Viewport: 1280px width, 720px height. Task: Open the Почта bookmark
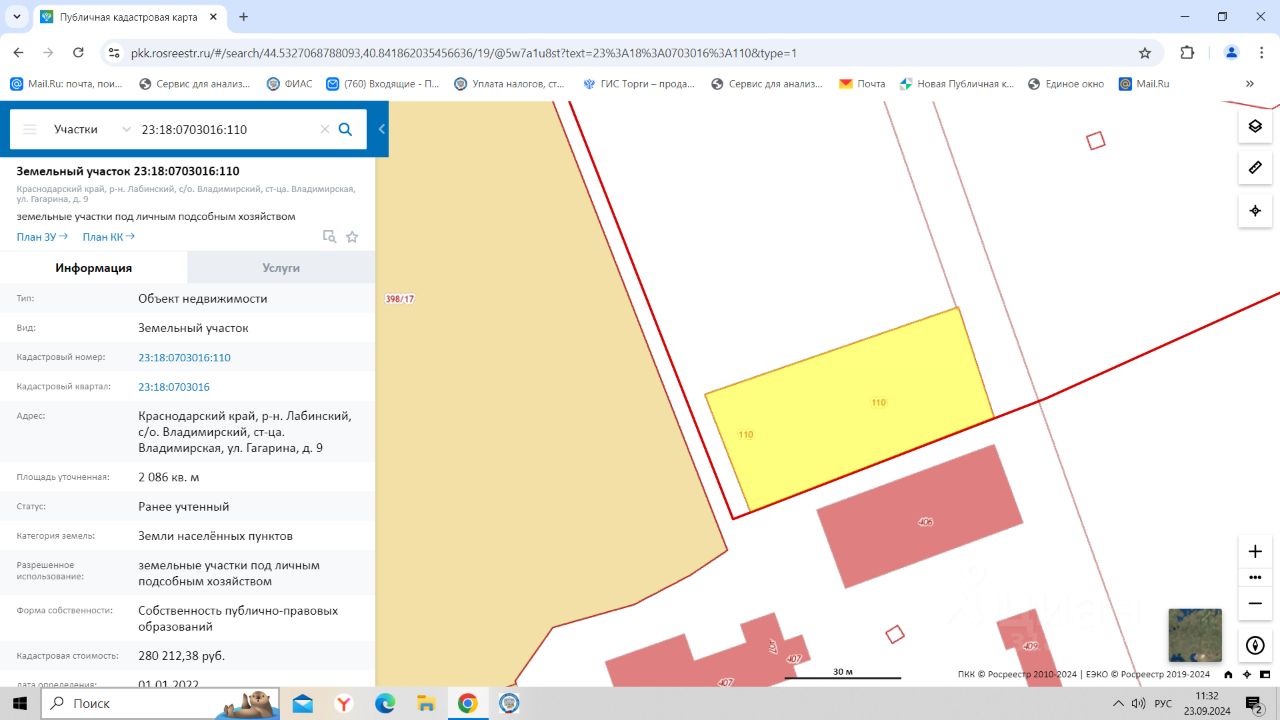pyautogui.click(x=862, y=84)
